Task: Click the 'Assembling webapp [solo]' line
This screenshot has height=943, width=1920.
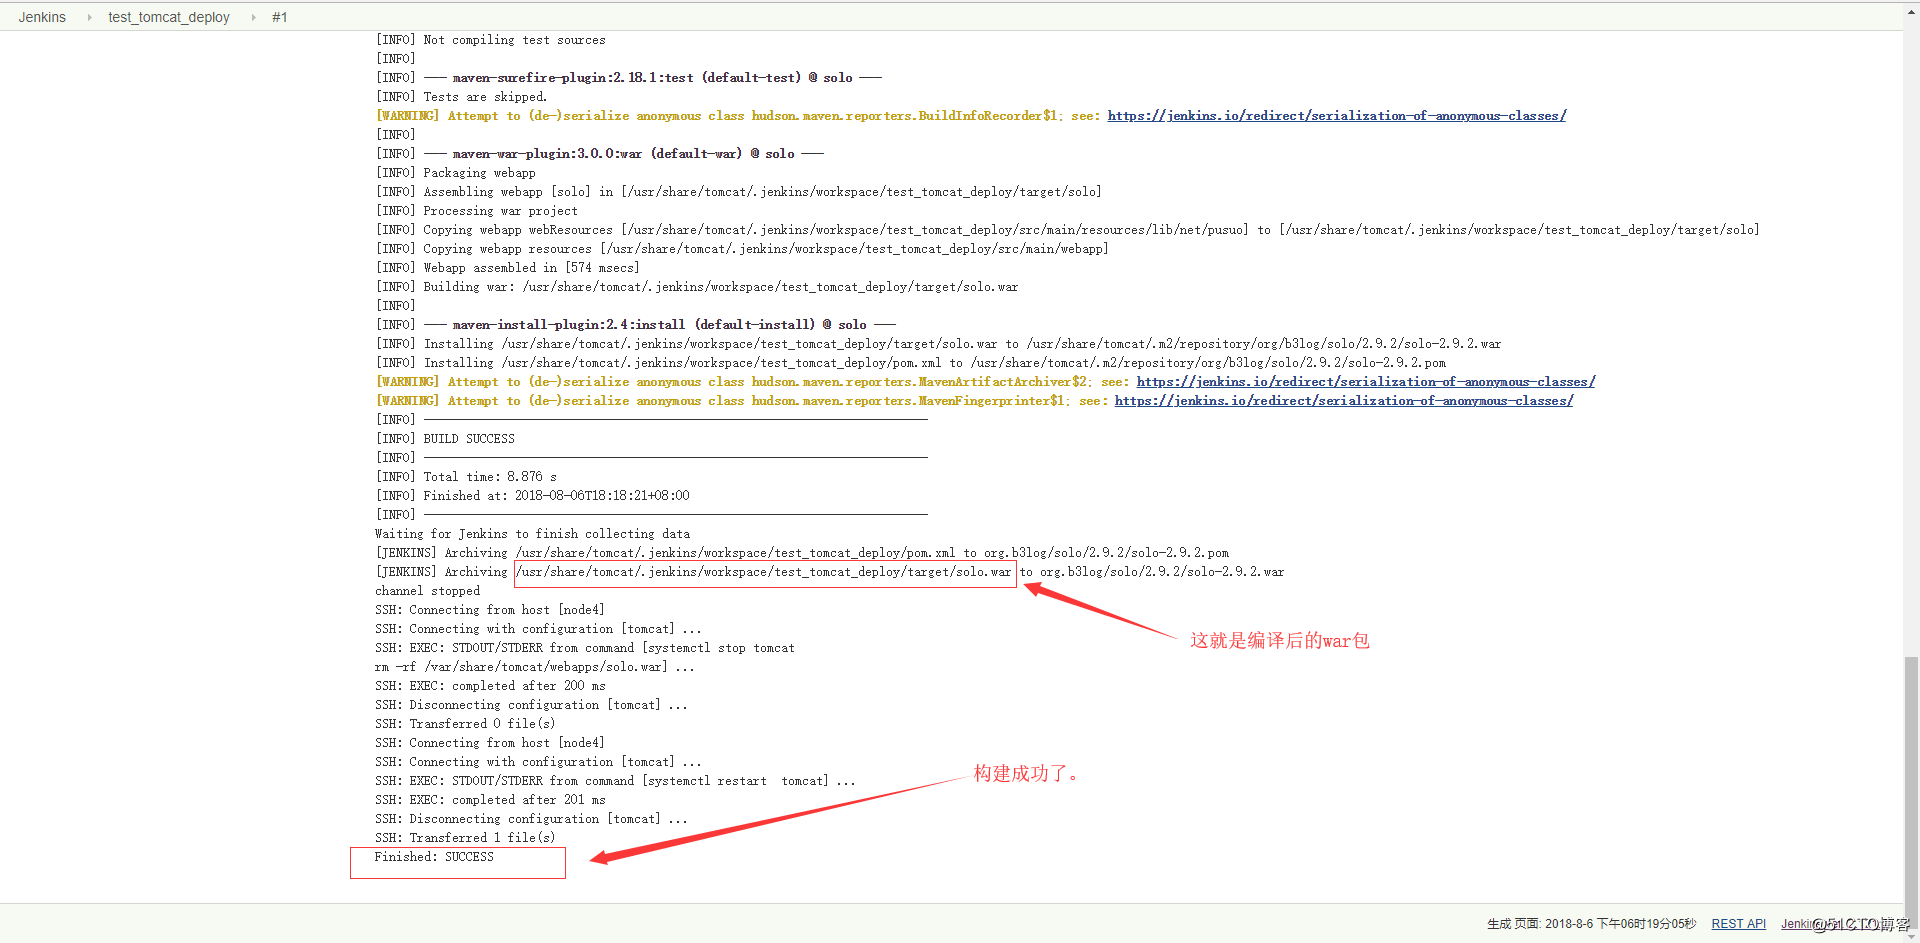Action: pos(739,192)
